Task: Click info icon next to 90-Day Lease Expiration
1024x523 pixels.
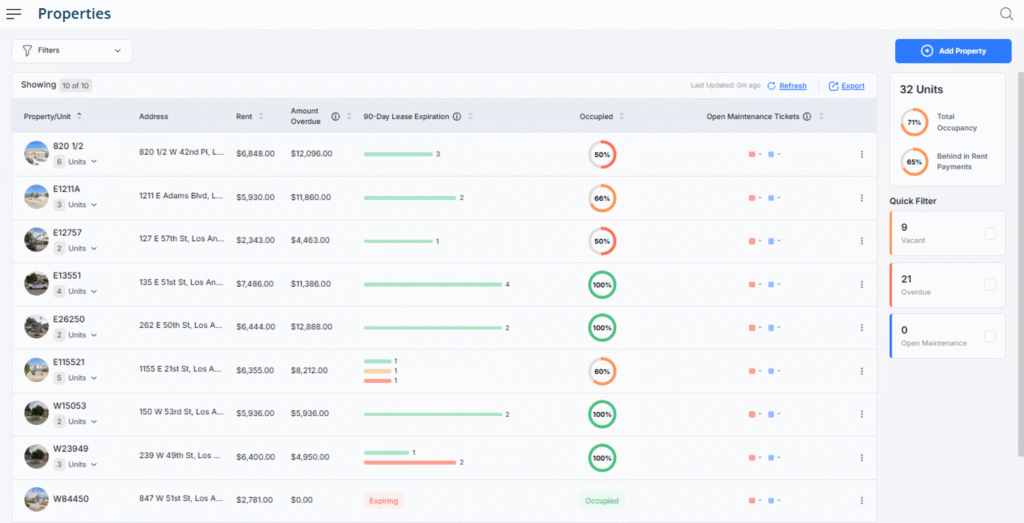Action: [456, 116]
